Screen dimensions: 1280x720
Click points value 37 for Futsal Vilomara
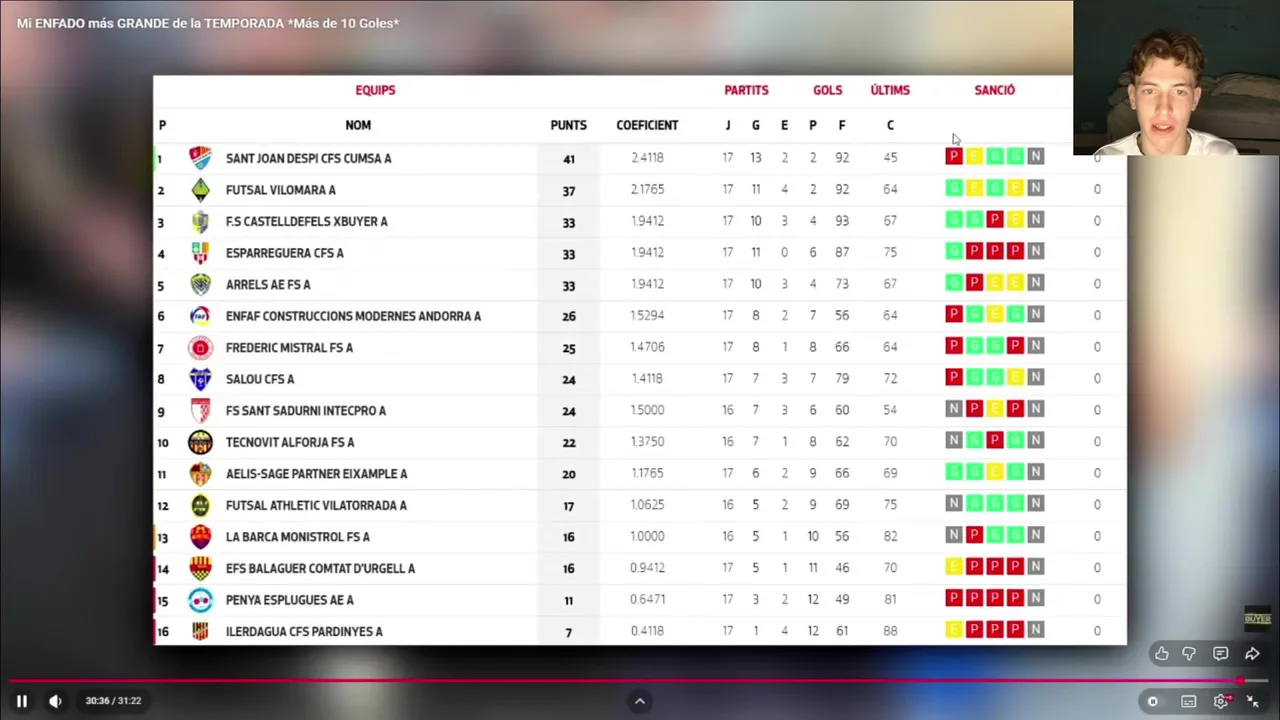[568, 190]
